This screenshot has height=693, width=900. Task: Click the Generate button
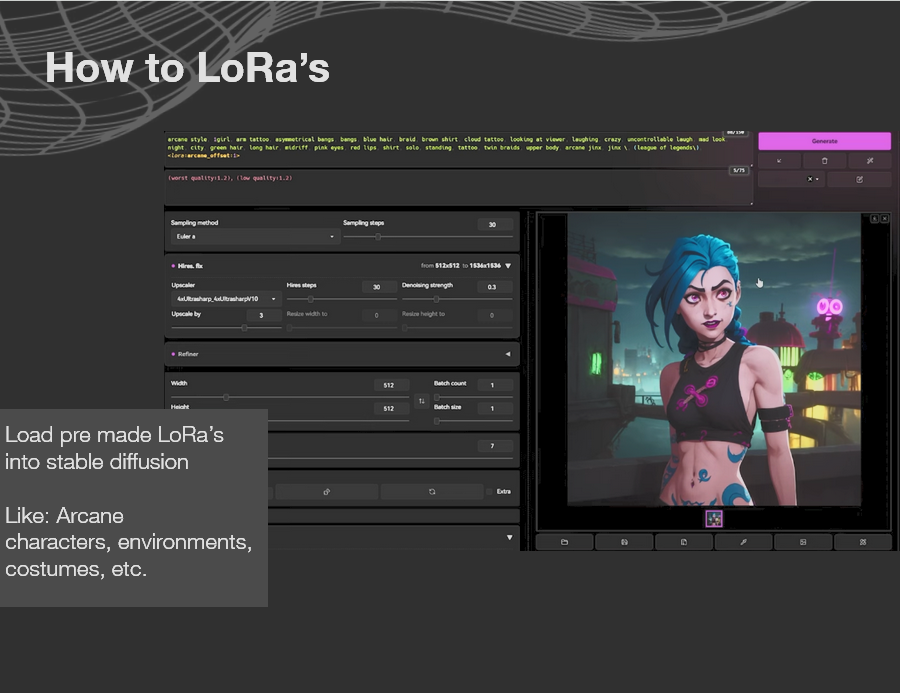click(x=824, y=141)
